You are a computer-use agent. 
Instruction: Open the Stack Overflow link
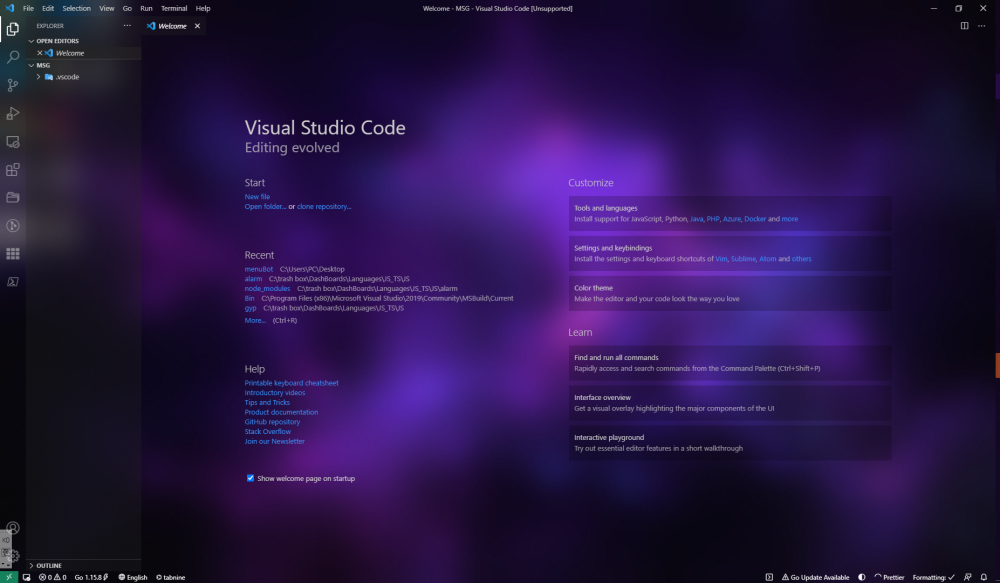(268, 432)
